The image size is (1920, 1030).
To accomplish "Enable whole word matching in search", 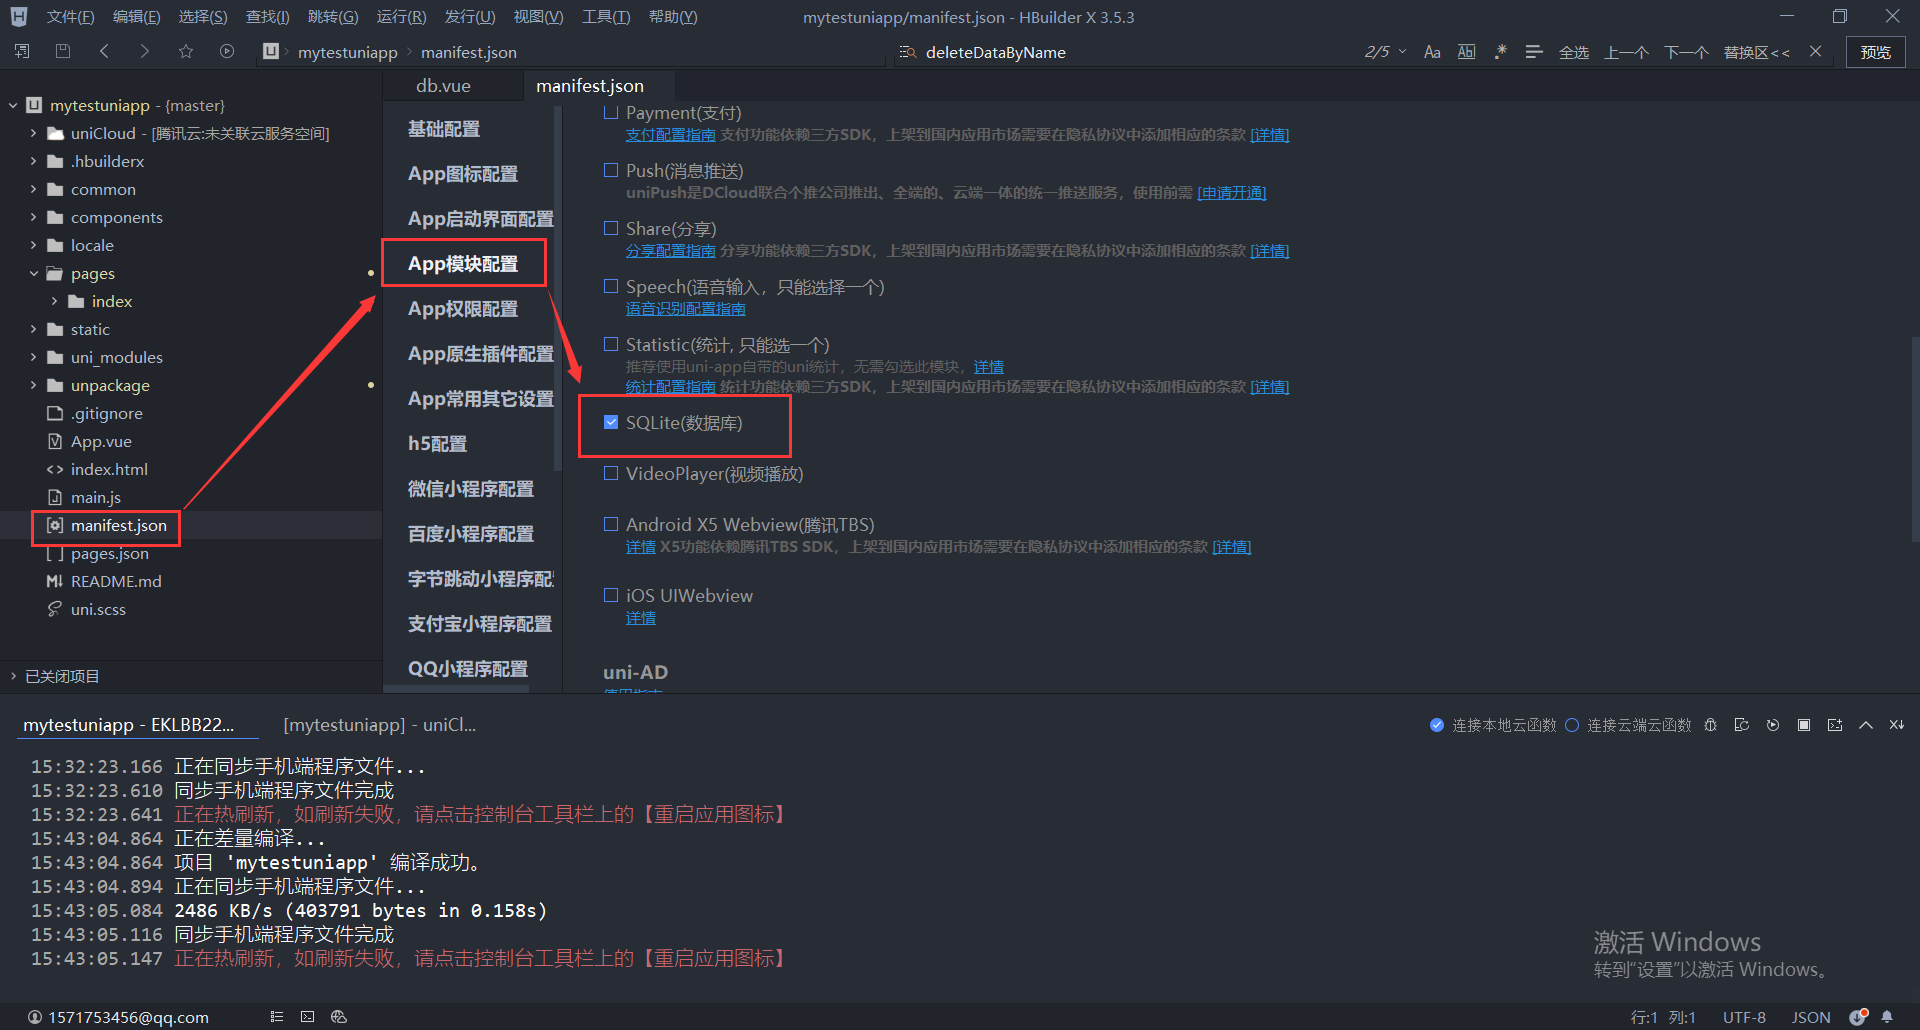I will click(x=1467, y=52).
